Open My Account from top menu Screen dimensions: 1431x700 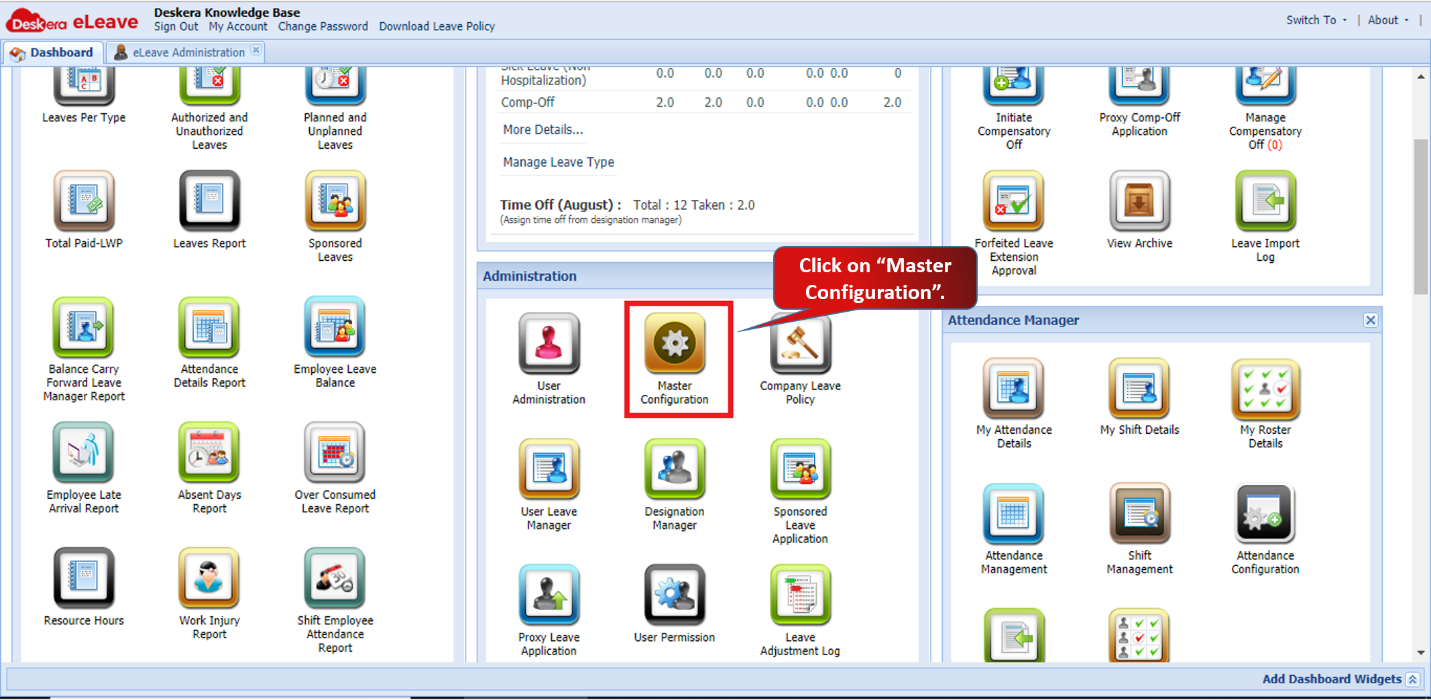[238, 27]
